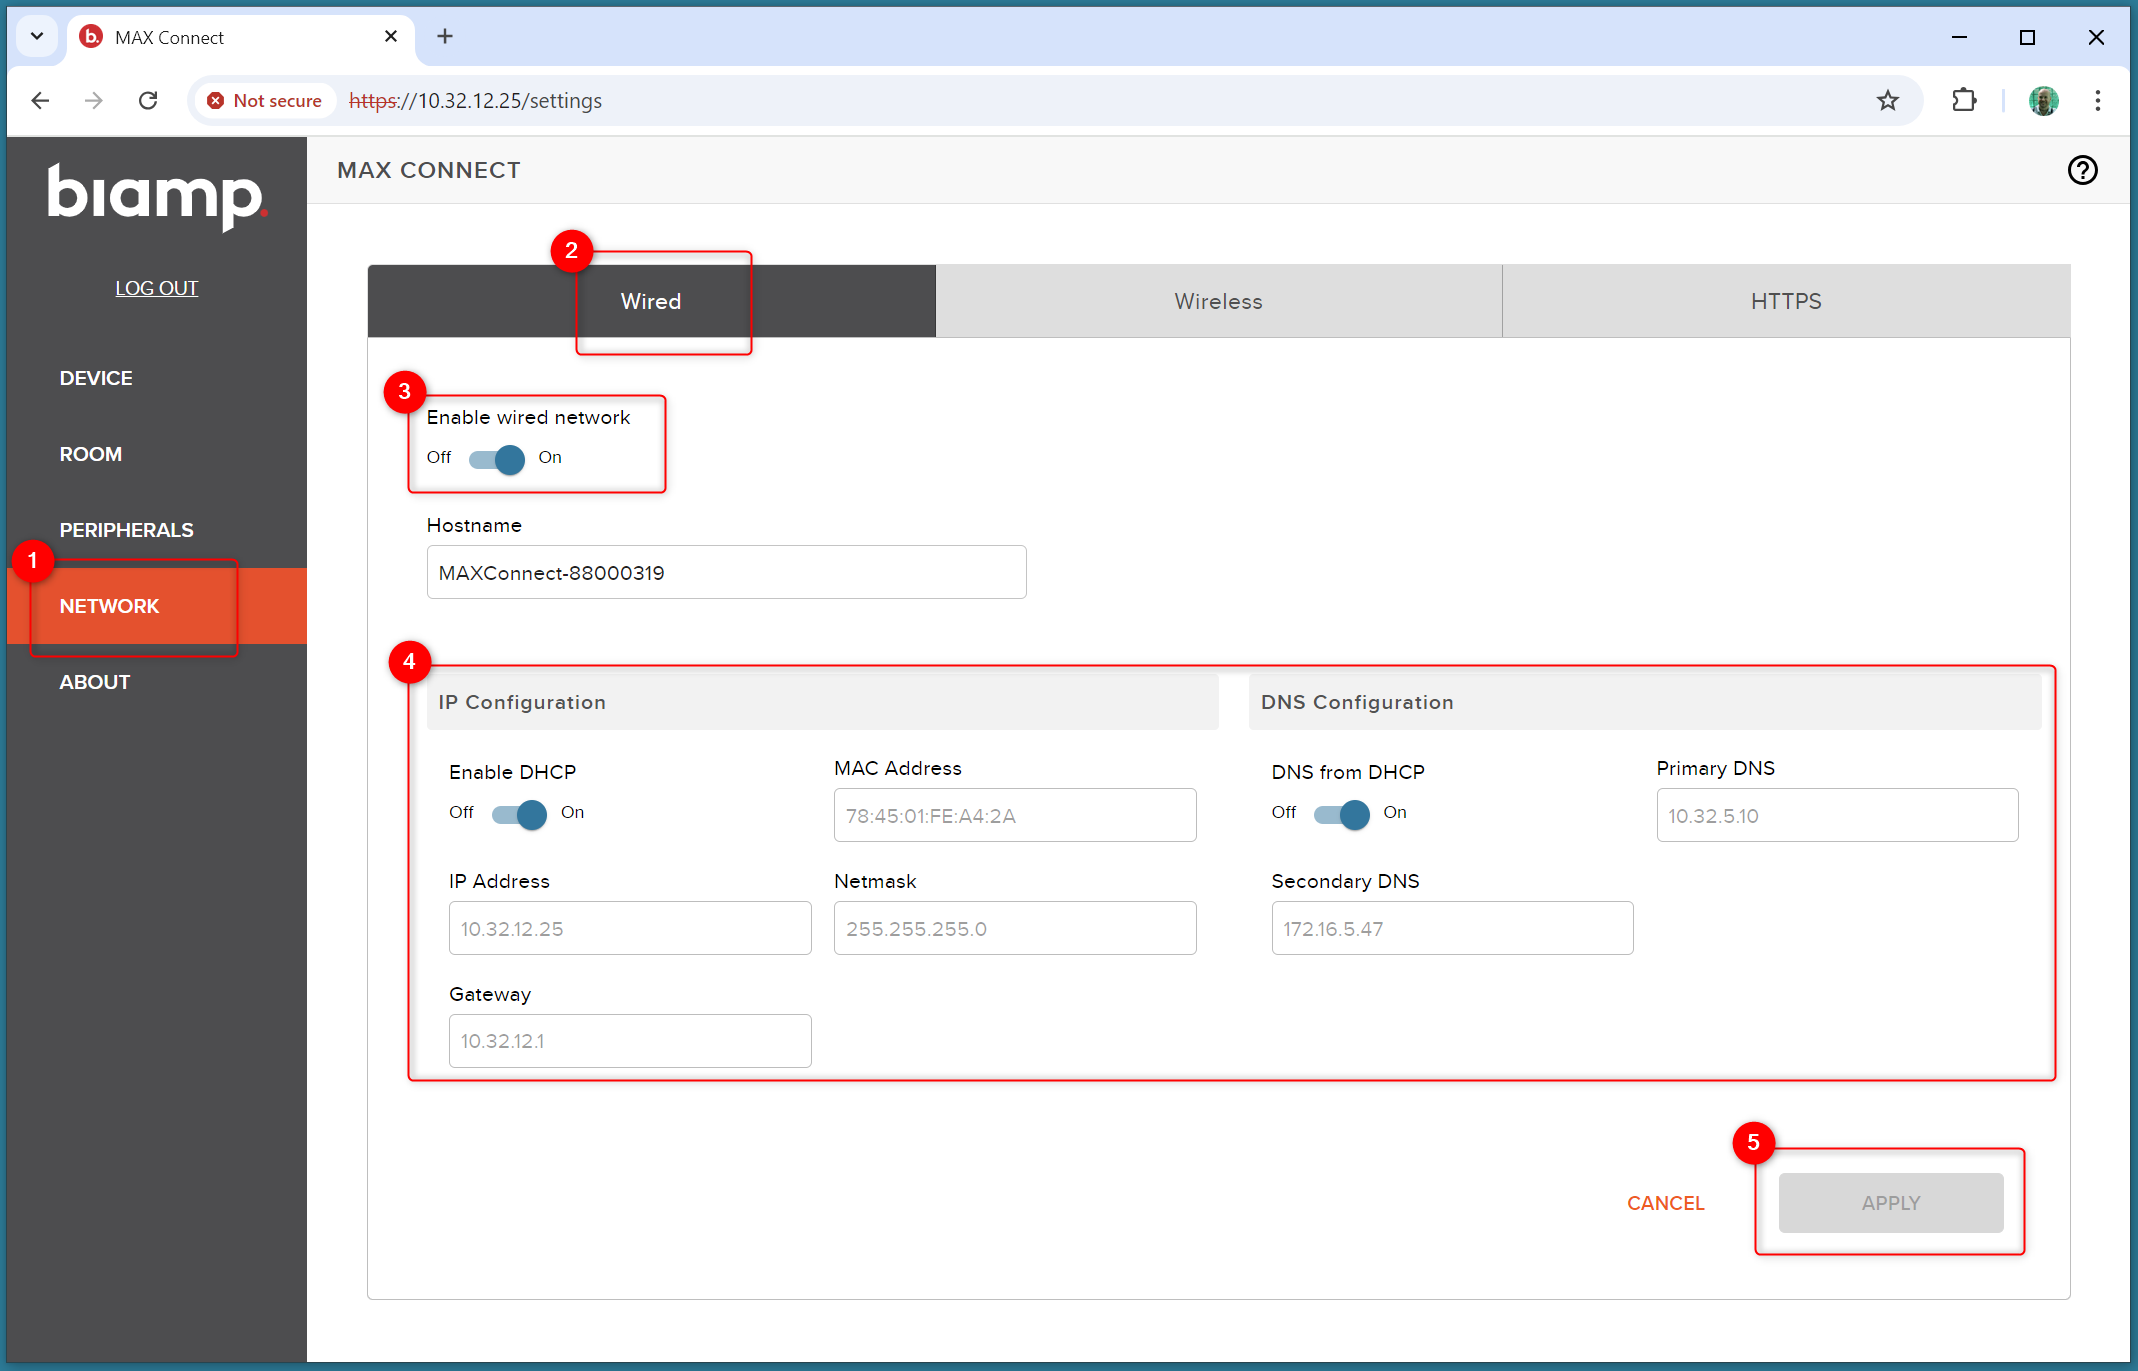Go back to previous page
The image size is (2138, 1371).
point(40,100)
